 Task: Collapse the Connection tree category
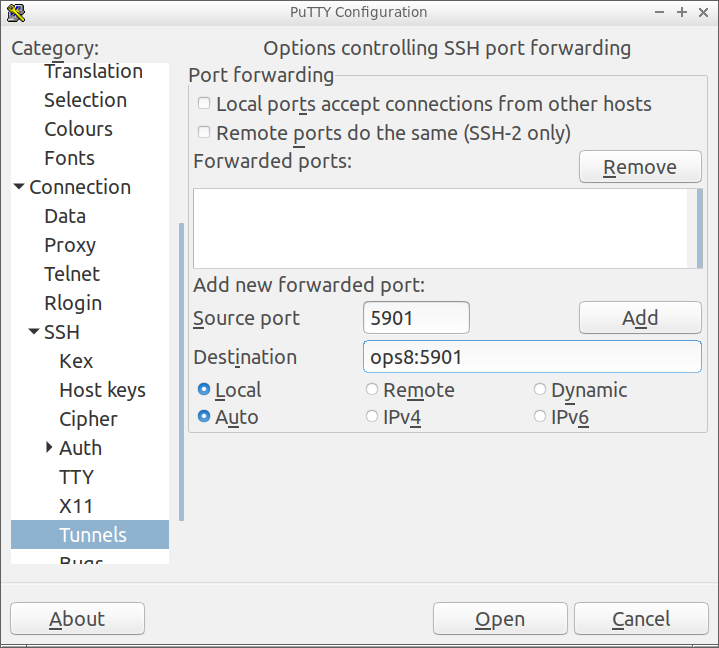(19, 187)
